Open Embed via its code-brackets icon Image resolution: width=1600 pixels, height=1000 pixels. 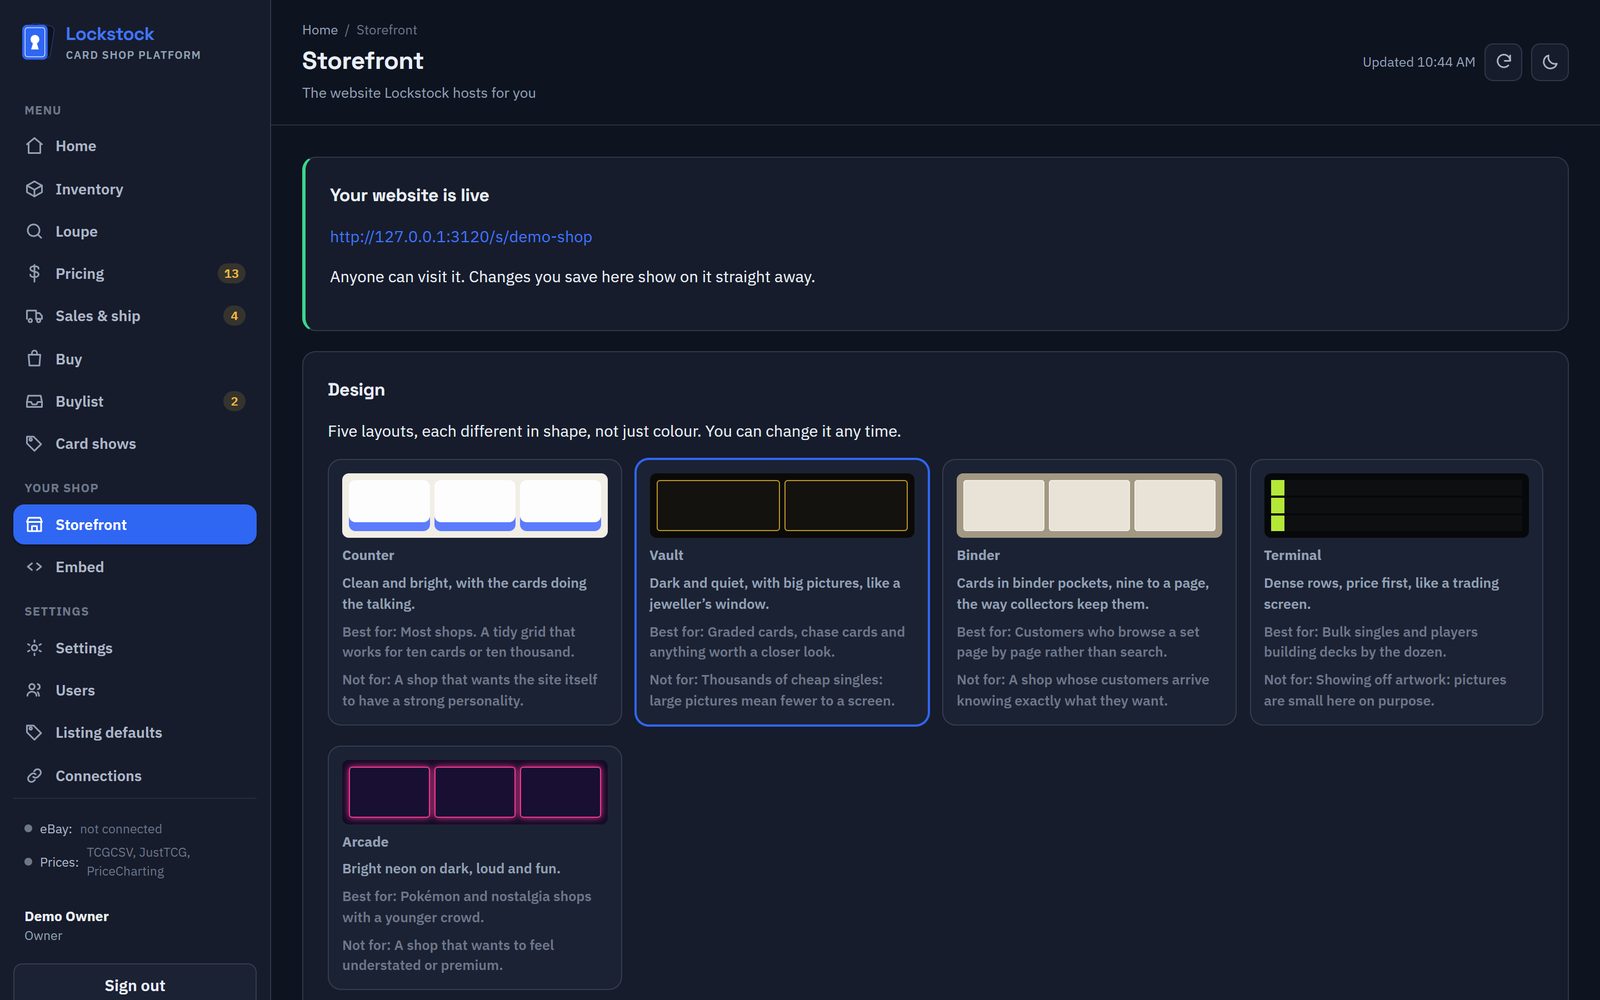click(x=34, y=567)
